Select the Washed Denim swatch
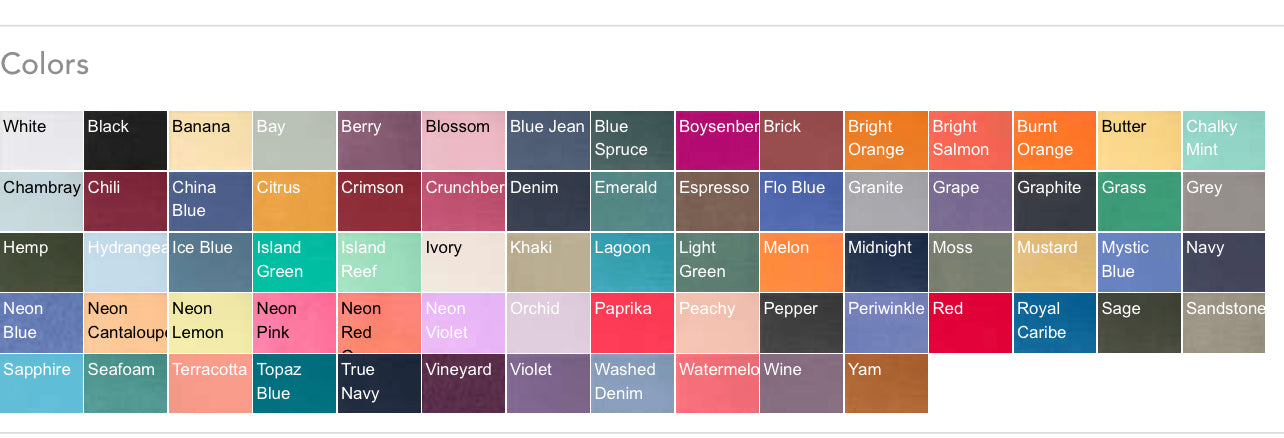The image size is (1284, 438). click(632, 384)
